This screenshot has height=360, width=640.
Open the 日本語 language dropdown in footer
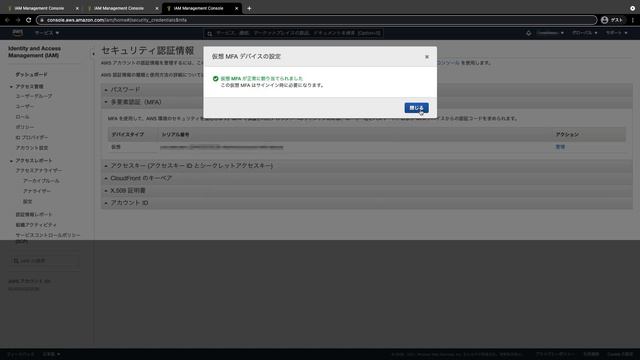(x=51, y=354)
